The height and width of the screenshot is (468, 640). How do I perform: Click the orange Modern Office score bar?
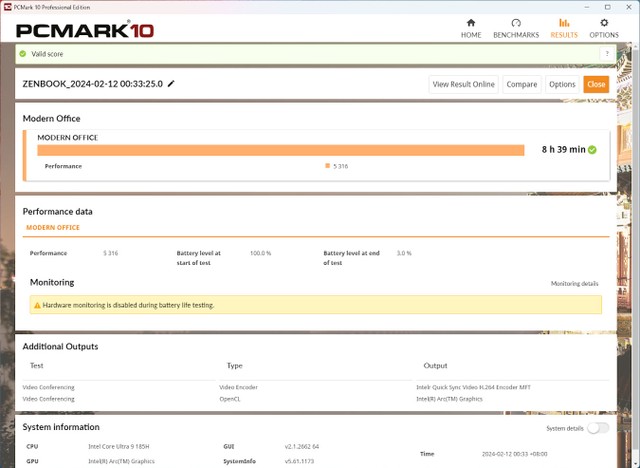(281, 150)
